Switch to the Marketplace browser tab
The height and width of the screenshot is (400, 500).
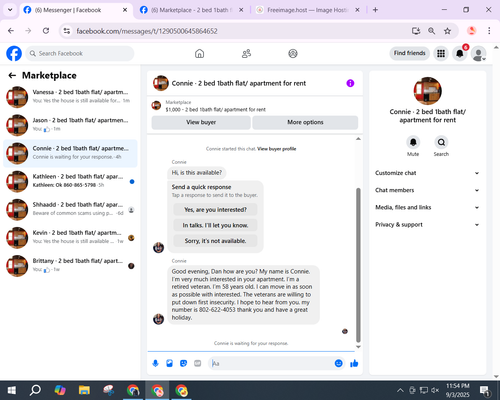[191, 10]
